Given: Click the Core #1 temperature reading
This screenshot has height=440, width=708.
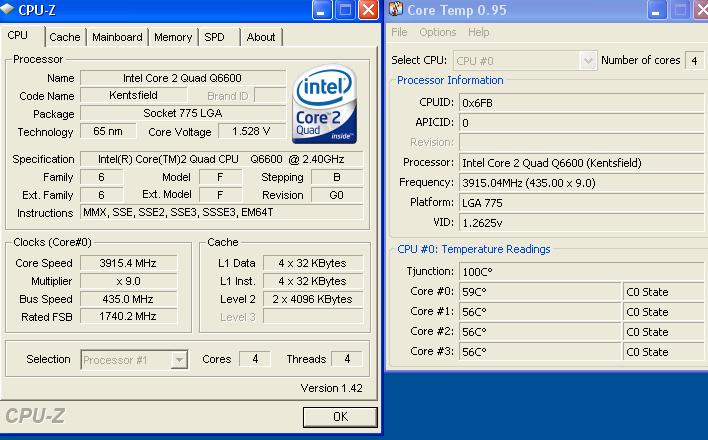Looking at the screenshot, I should point(540,312).
